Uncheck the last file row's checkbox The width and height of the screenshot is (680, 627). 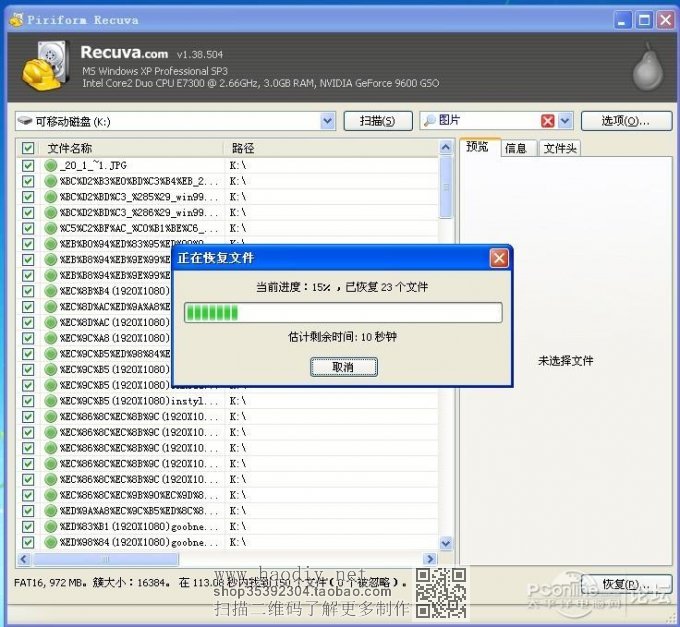coord(28,542)
